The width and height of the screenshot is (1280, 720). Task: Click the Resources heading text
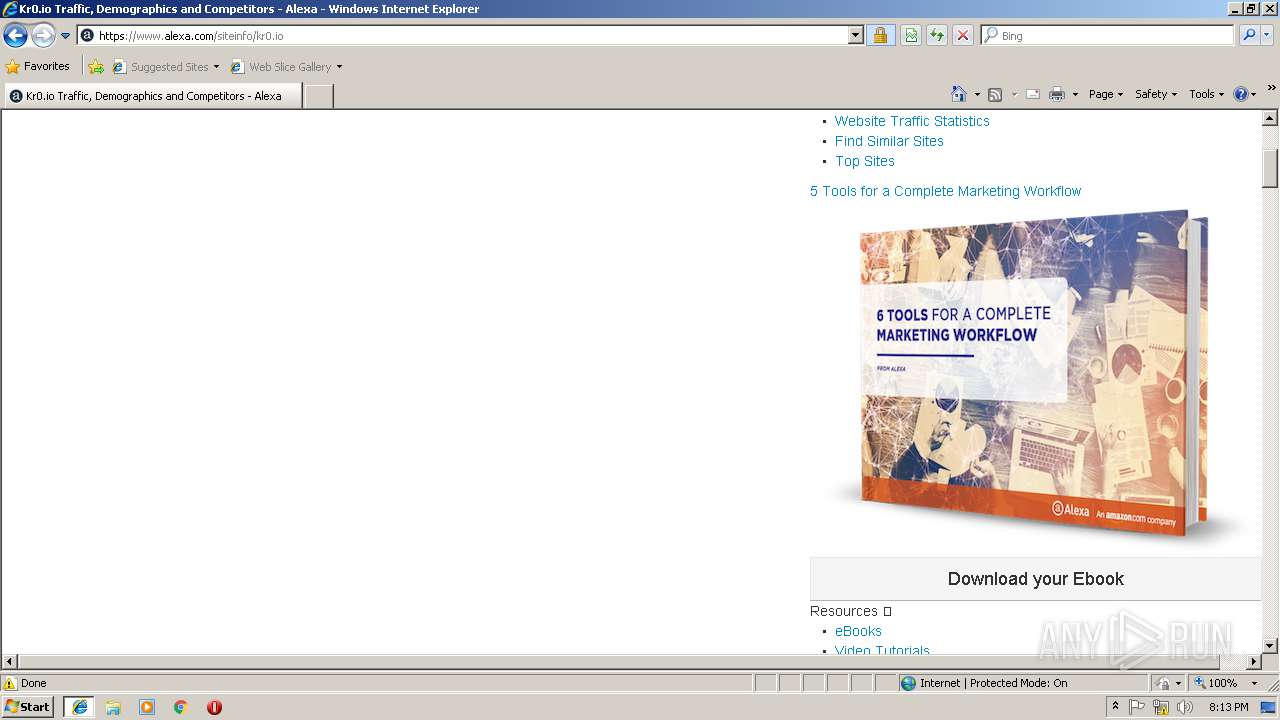pos(844,611)
